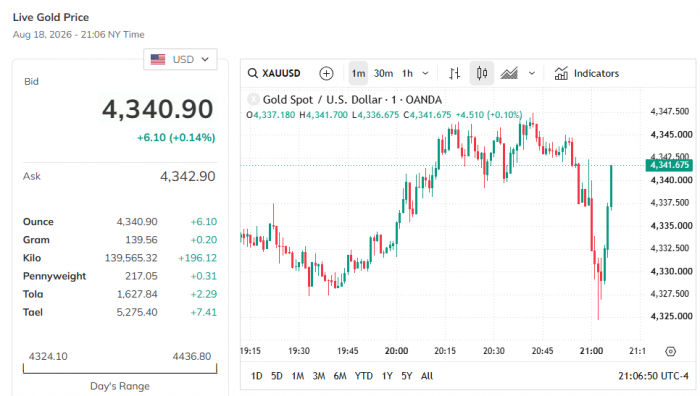Expand the timeframe interval dropdown arrow
This screenshot has height=396, width=700.
point(425,73)
